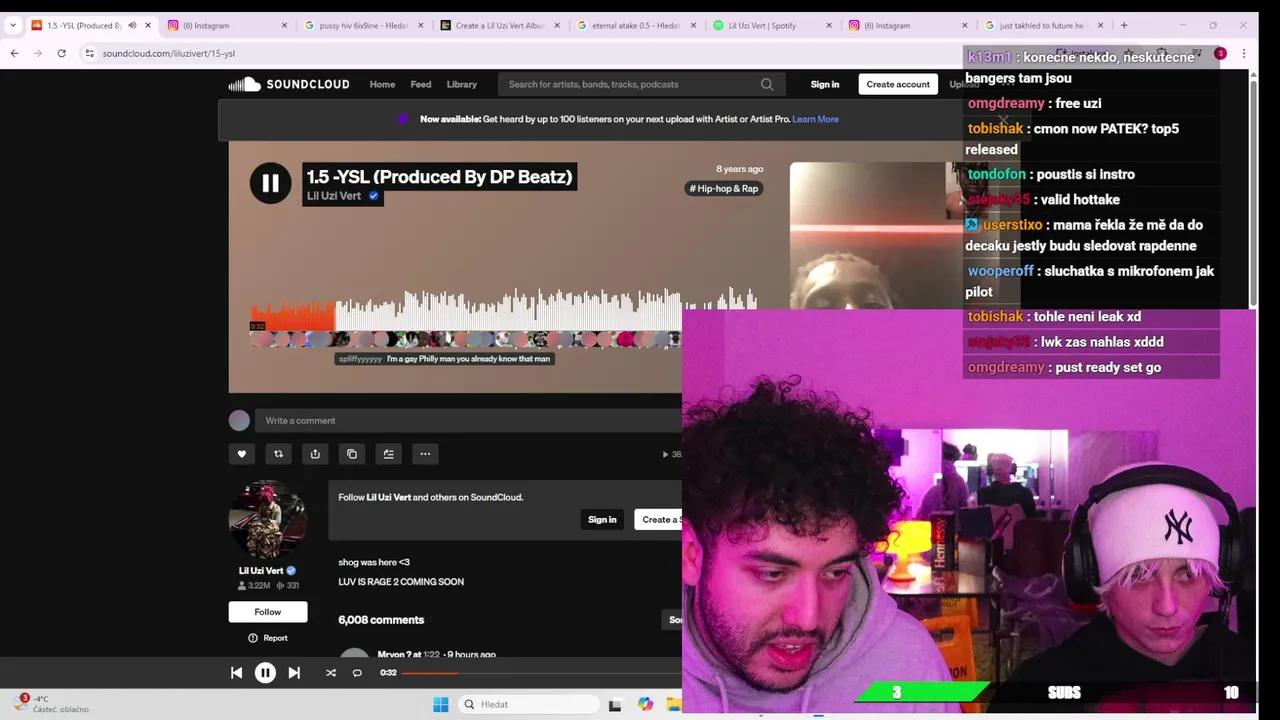Go back in the browser
Screen dimensions: 1280x720
[x=14, y=53]
